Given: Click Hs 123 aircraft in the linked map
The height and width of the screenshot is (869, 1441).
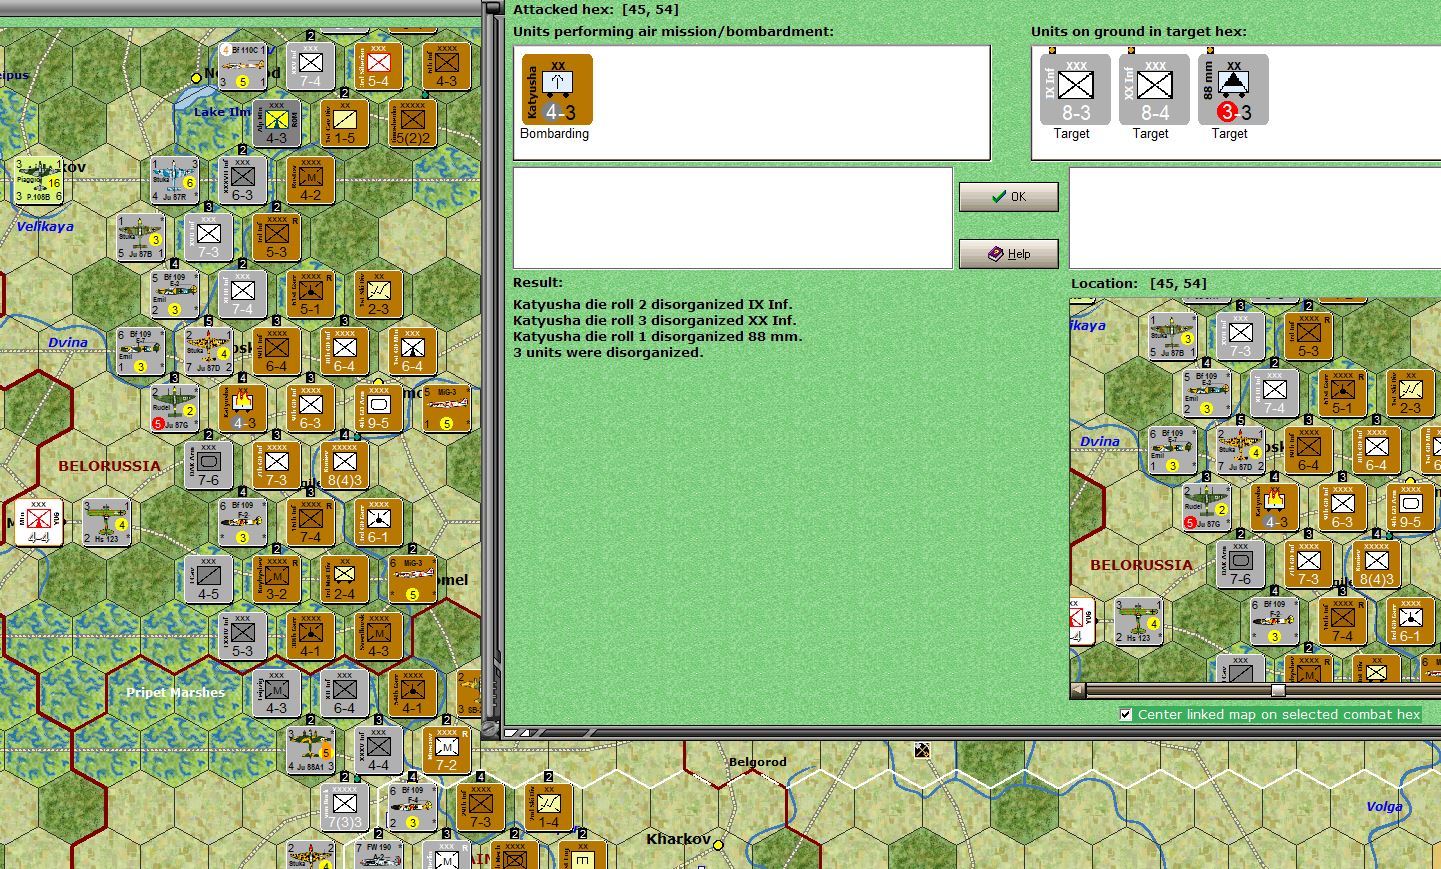Looking at the screenshot, I should (x=1138, y=621).
